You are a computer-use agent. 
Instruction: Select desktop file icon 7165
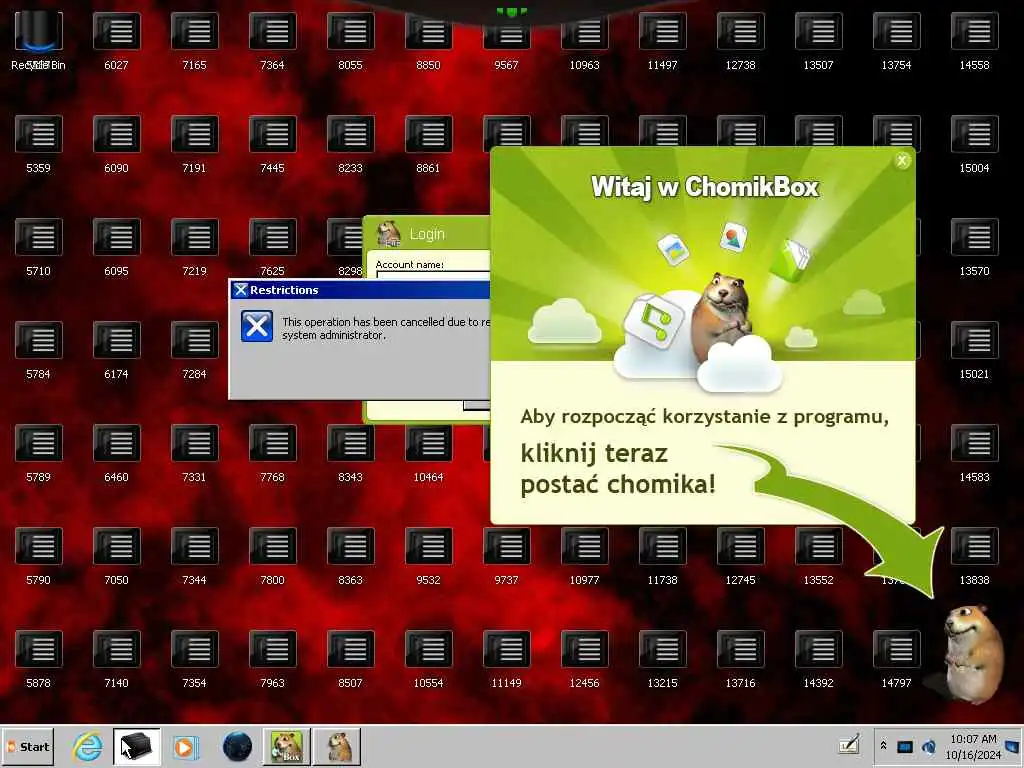[195, 40]
